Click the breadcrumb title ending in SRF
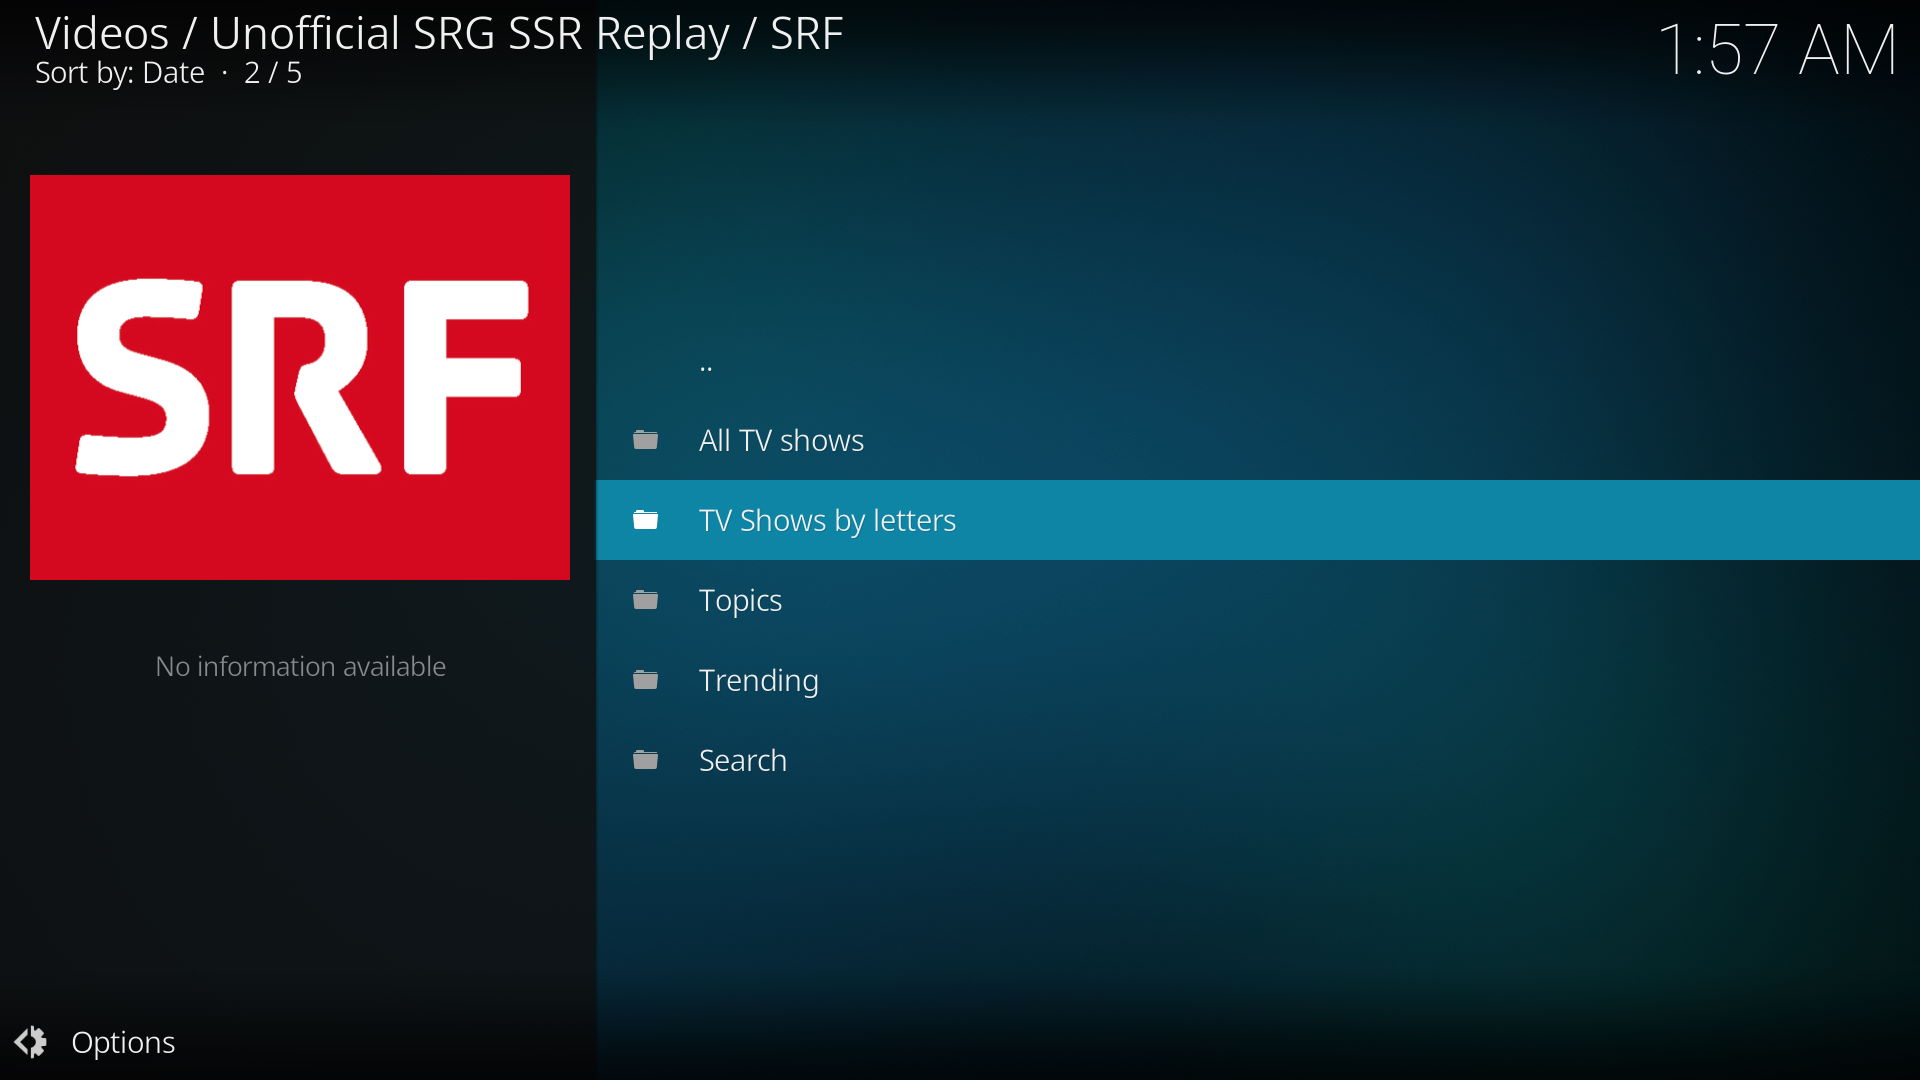The height and width of the screenshot is (1080, 1920). 439,33
